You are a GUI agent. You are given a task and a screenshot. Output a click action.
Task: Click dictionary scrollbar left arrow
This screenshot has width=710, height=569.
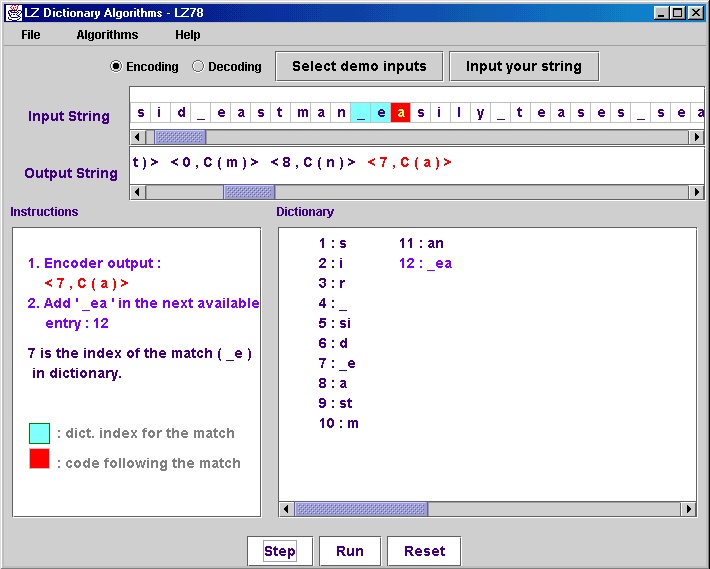tap(286, 509)
